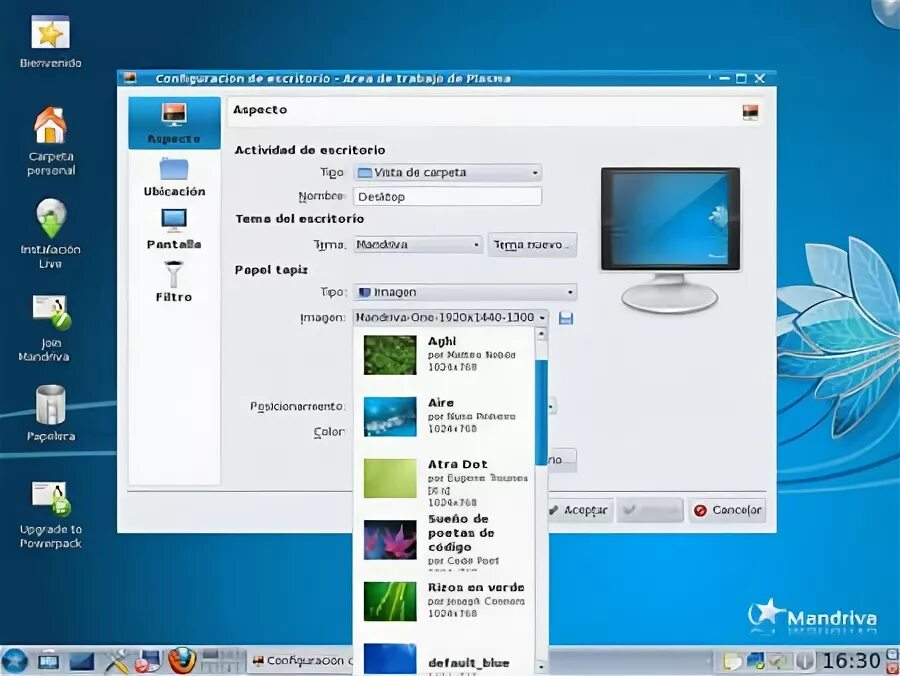Maximize the Configuración de escritorio window
The width and height of the screenshot is (900, 676).
tap(742, 78)
